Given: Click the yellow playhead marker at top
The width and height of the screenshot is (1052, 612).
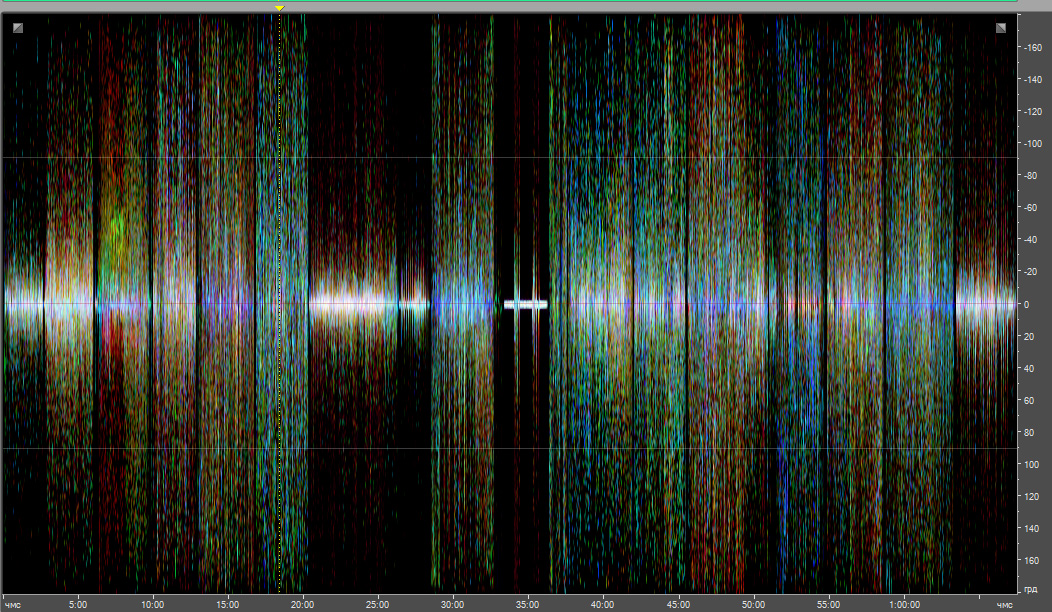Looking at the screenshot, I should pos(280,8).
